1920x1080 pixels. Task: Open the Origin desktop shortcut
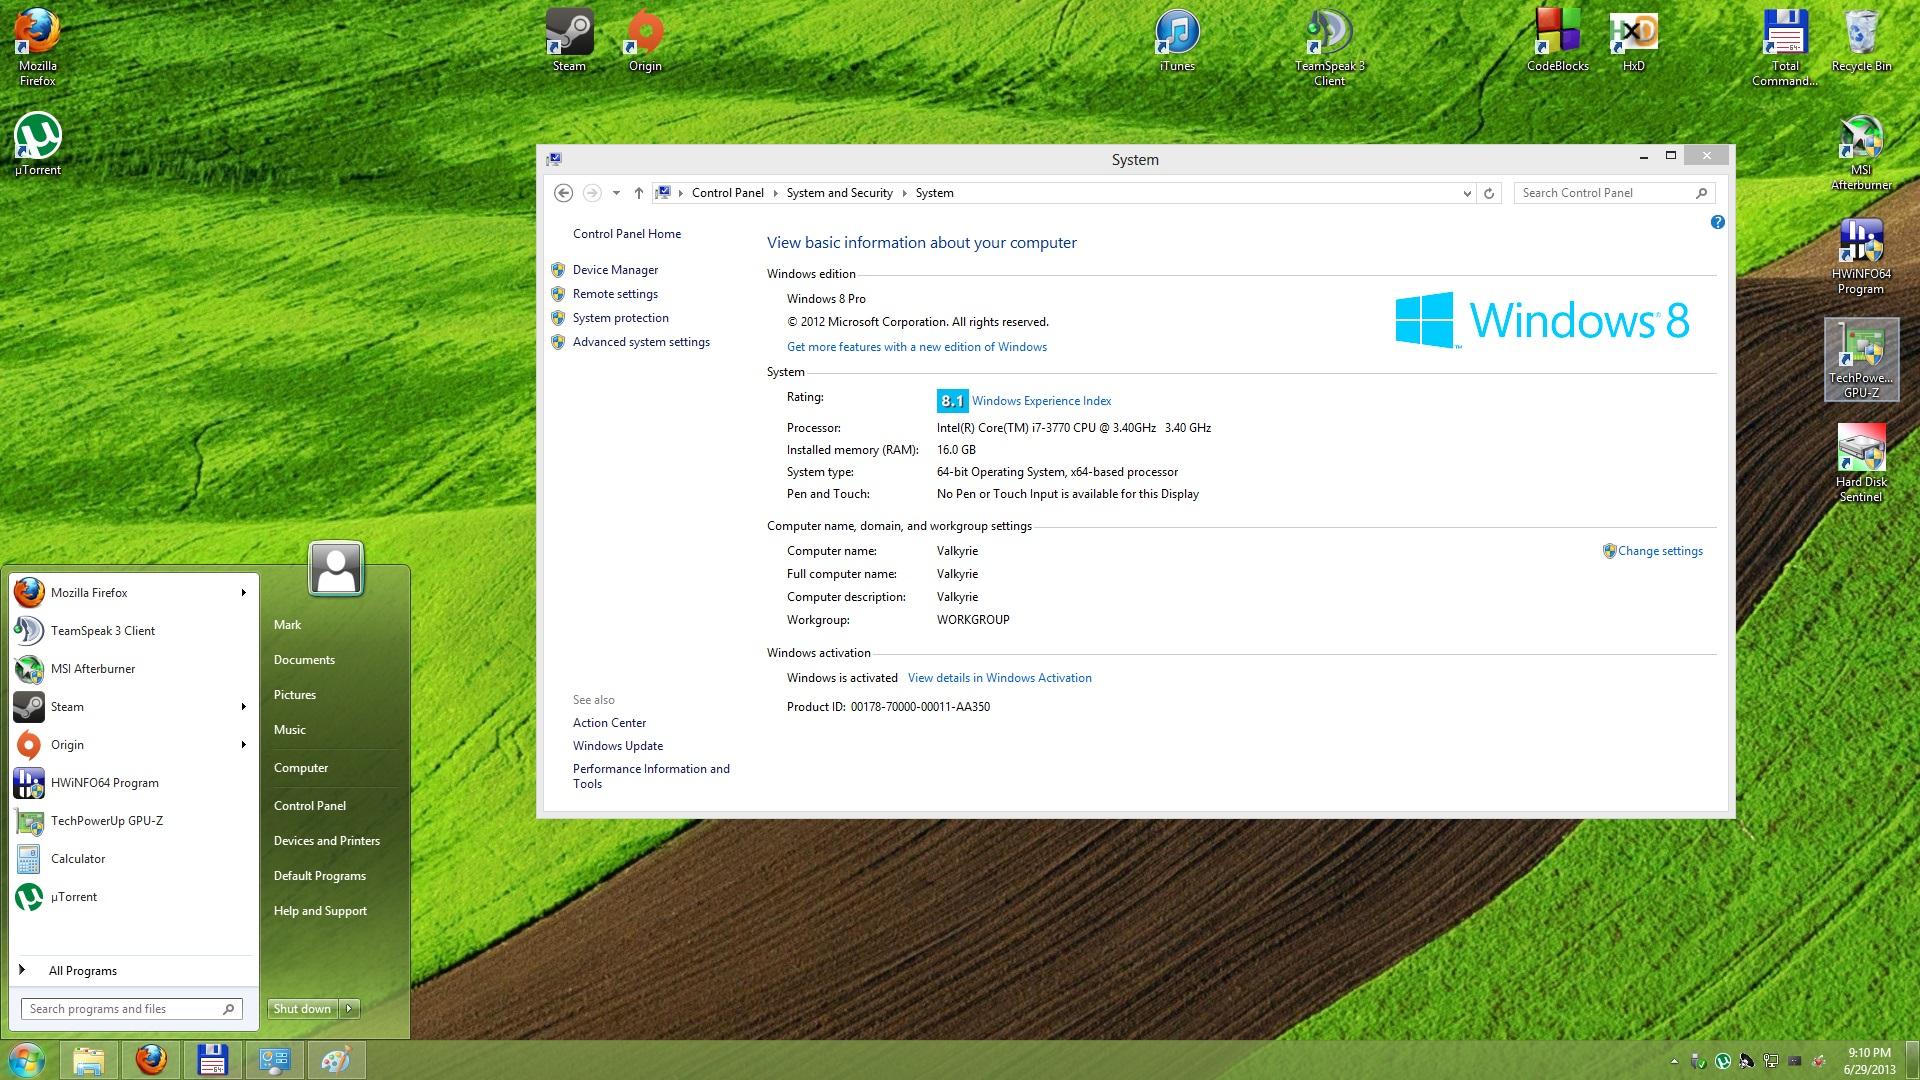pos(645,41)
